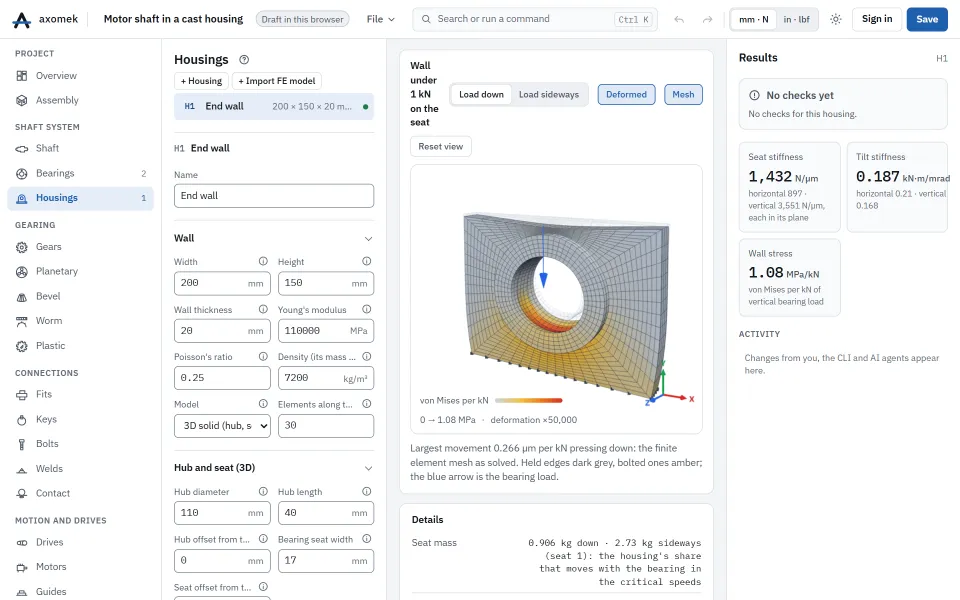This screenshot has height=600, width=960.
Task: Click the Young's modulus info icon
Action: click(x=367, y=309)
